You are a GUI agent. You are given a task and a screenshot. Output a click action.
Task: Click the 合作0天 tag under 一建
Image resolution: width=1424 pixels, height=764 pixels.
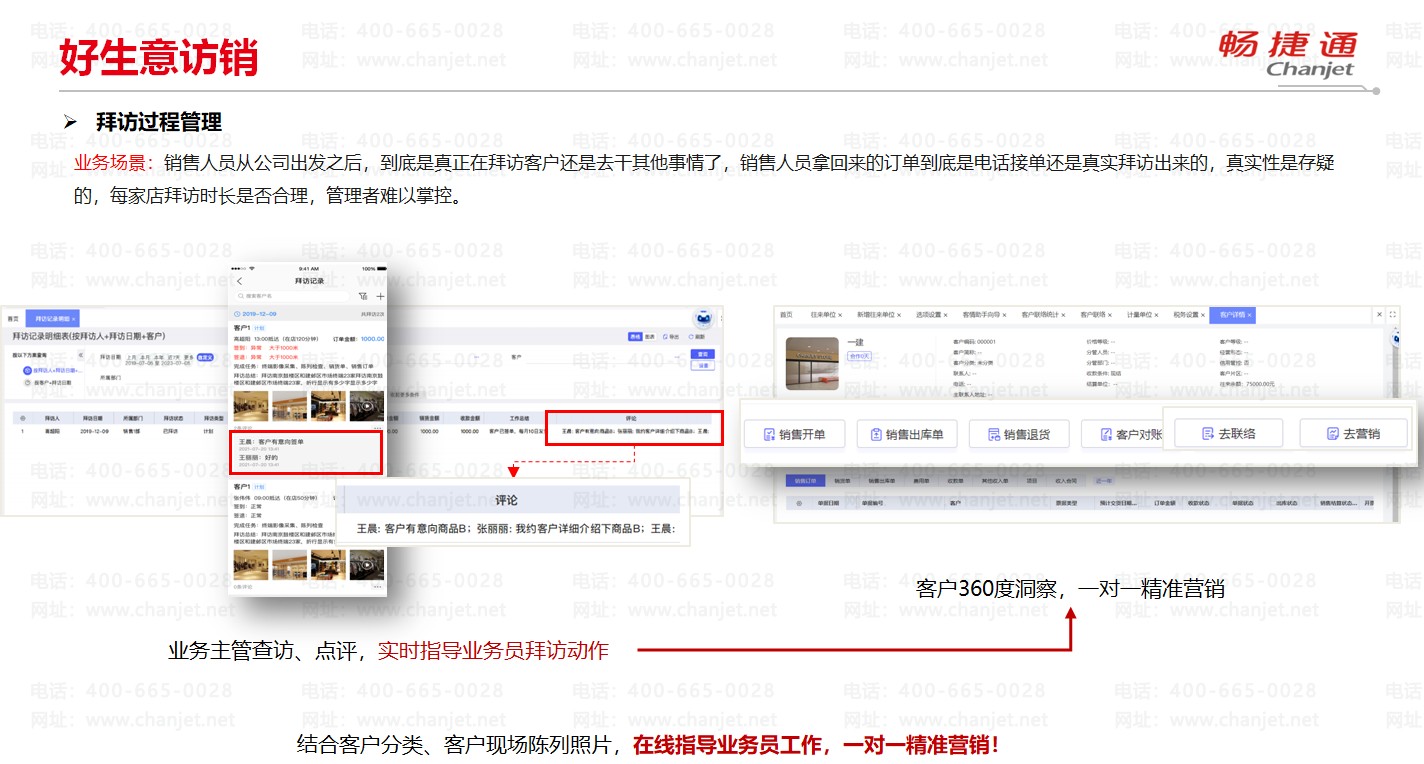859,356
